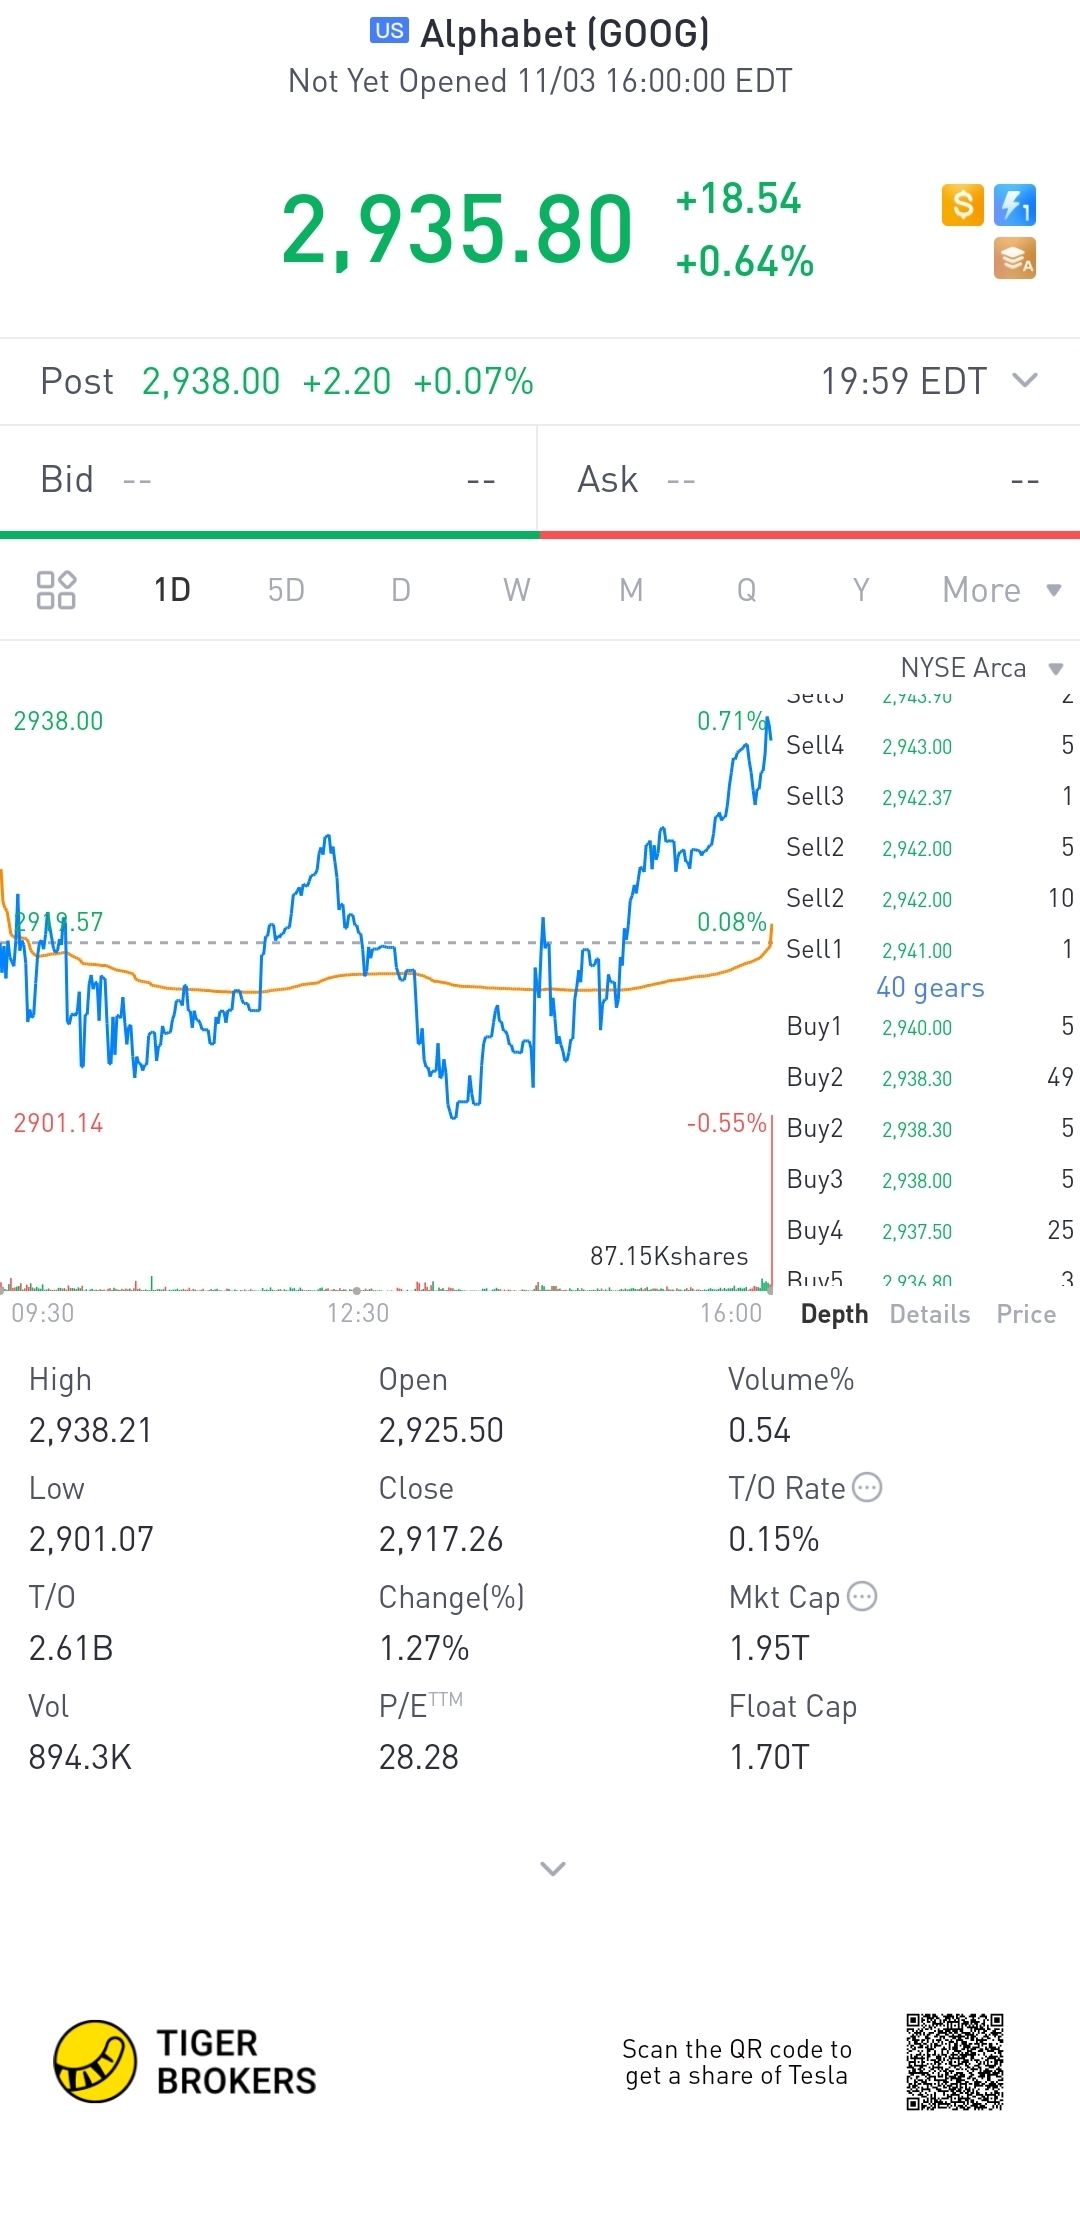Tap the Ask quote section

click(809, 480)
